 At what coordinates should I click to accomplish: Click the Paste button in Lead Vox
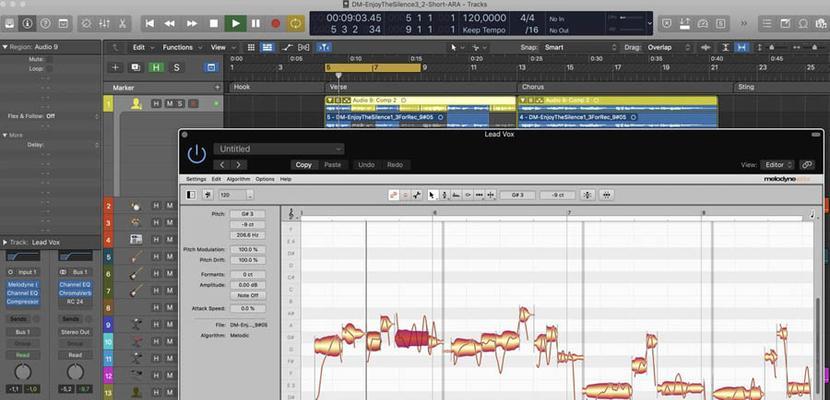click(332, 165)
